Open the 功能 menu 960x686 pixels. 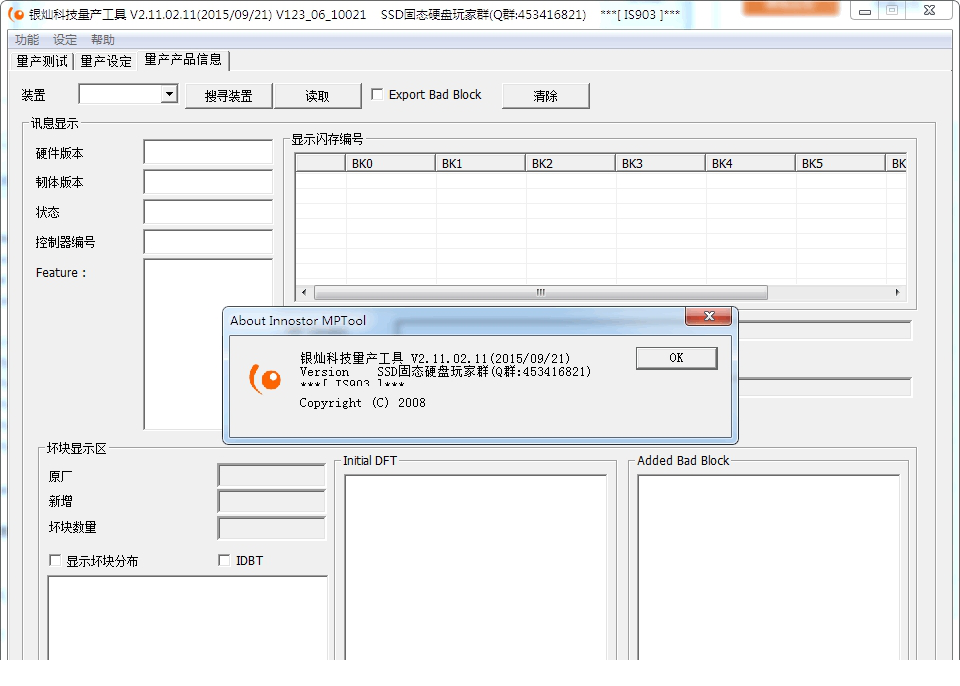coord(27,40)
